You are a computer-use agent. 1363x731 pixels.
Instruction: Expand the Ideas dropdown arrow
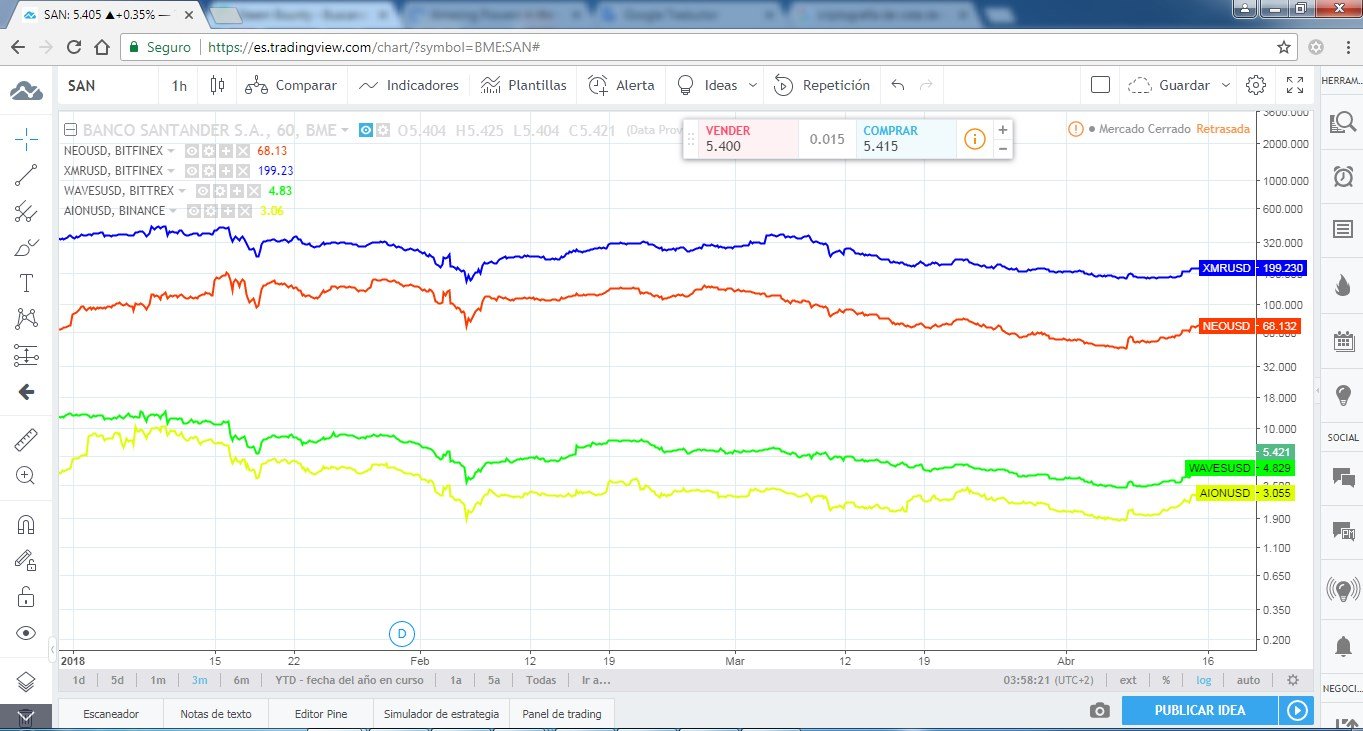pos(753,85)
